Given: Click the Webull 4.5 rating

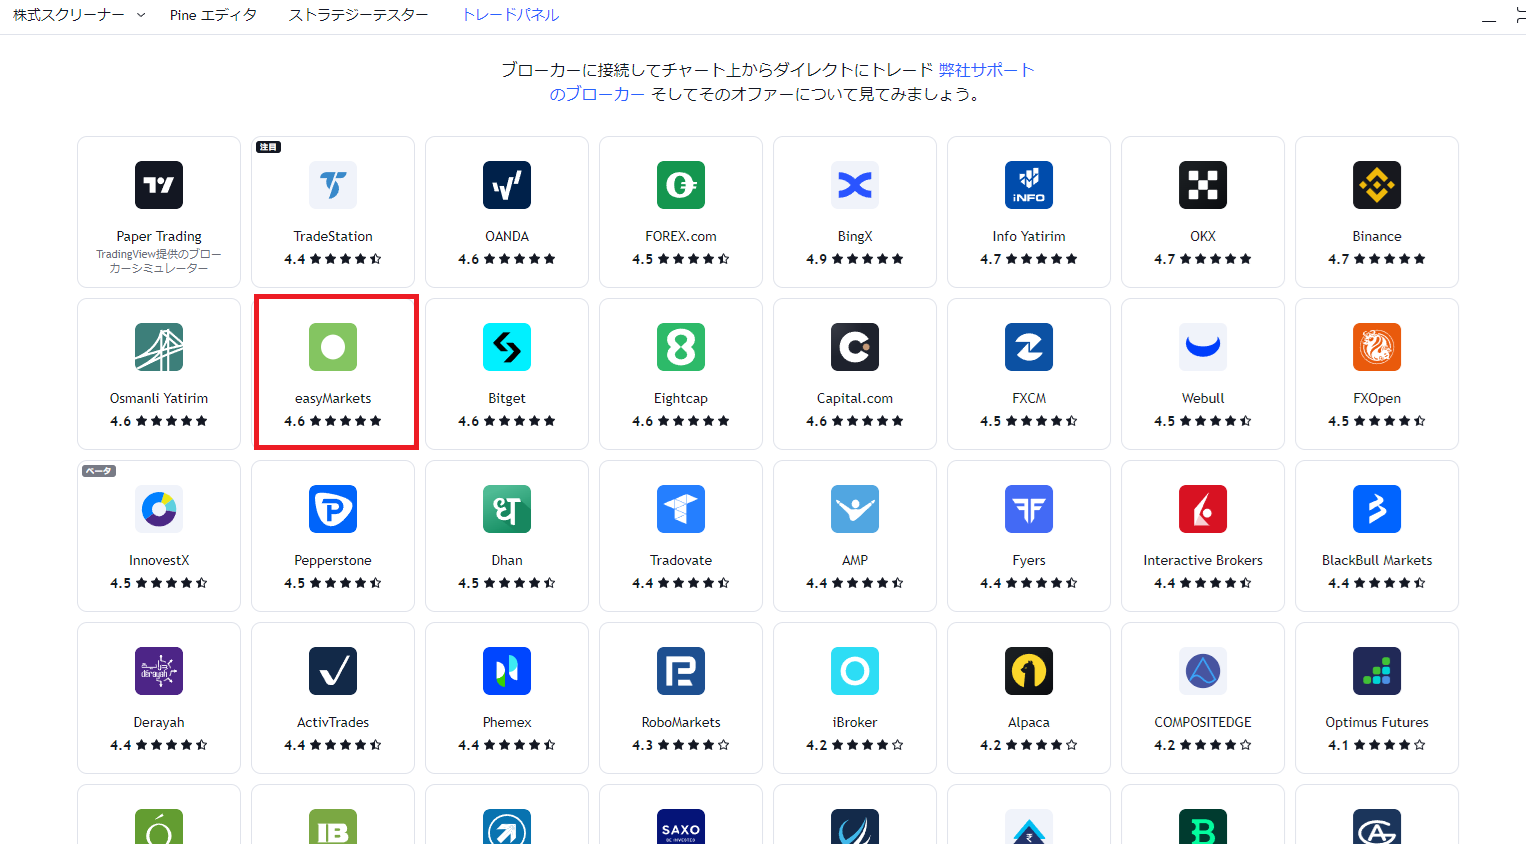Looking at the screenshot, I should tap(1203, 421).
